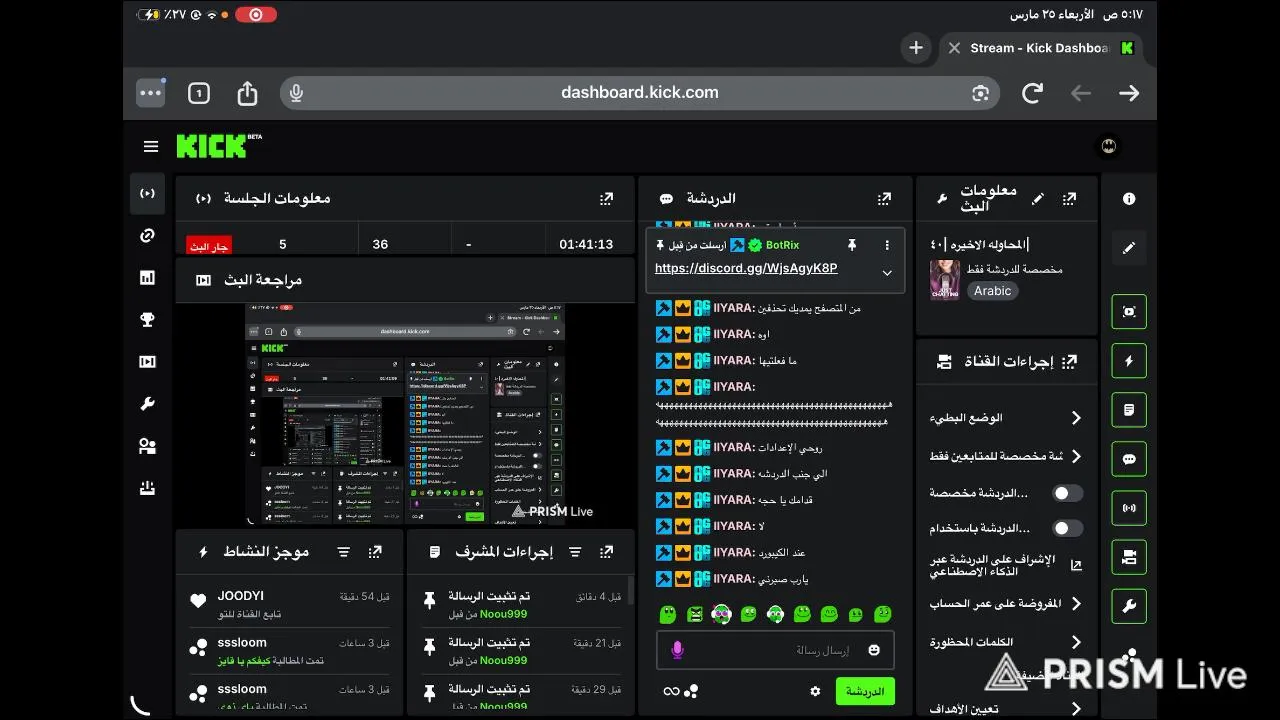Enable the الدردشة مخصصة switch
The height and width of the screenshot is (720, 1280).
(x=1067, y=493)
